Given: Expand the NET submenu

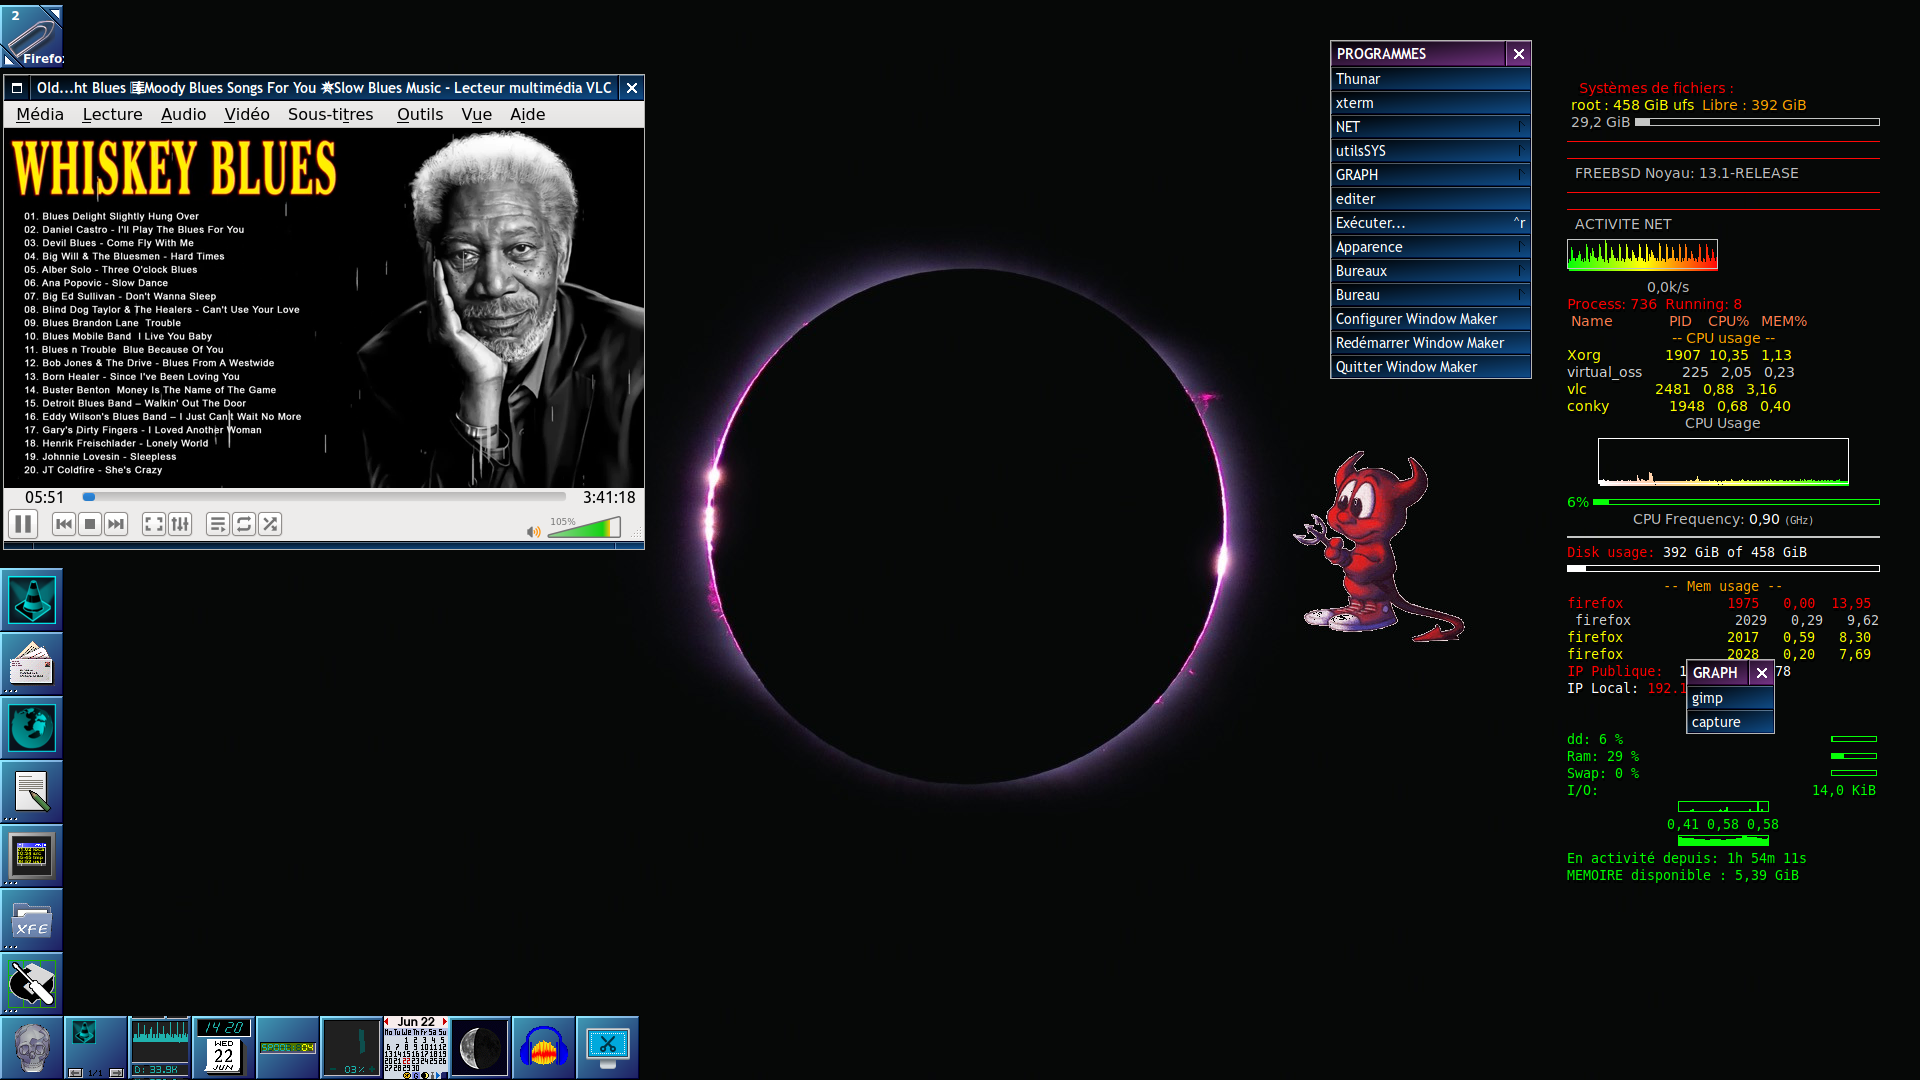Looking at the screenshot, I should (x=1431, y=127).
